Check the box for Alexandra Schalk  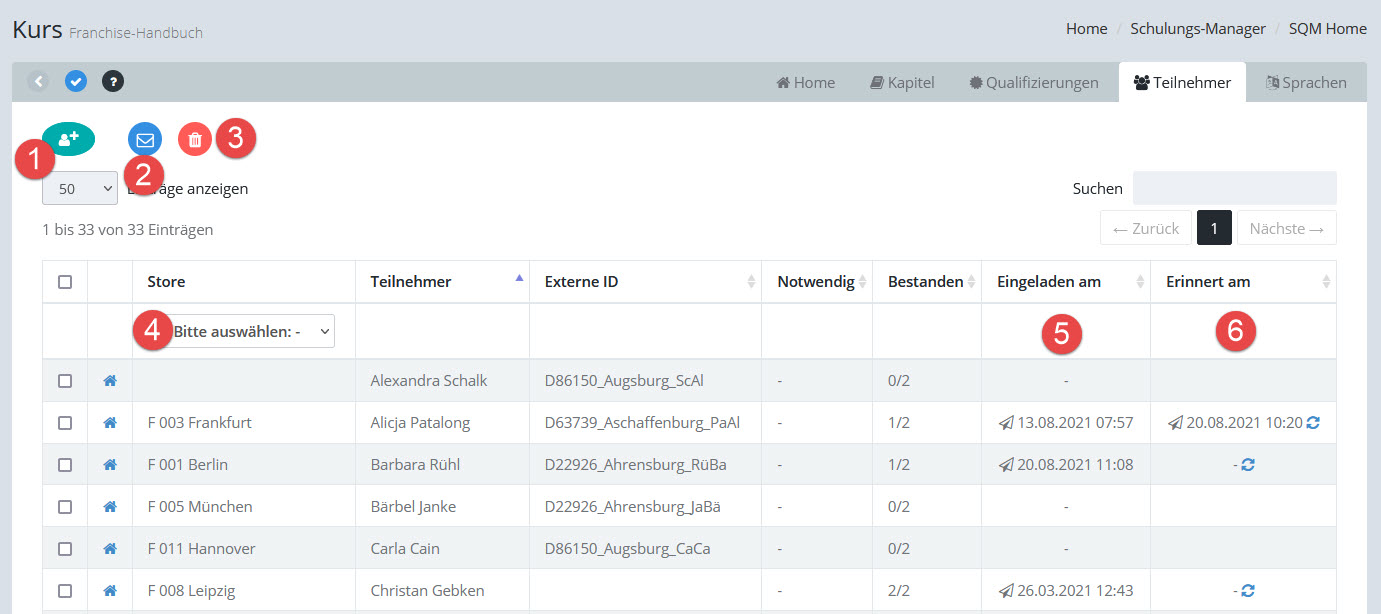[x=65, y=381]
